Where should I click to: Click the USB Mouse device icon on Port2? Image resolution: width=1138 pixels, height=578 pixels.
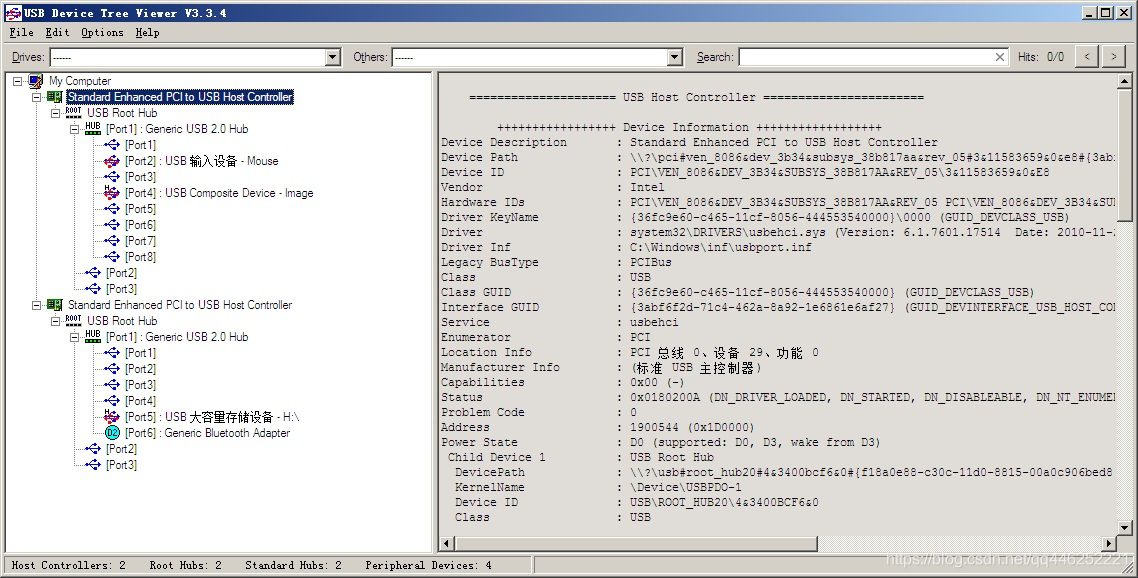click(112, 161)
